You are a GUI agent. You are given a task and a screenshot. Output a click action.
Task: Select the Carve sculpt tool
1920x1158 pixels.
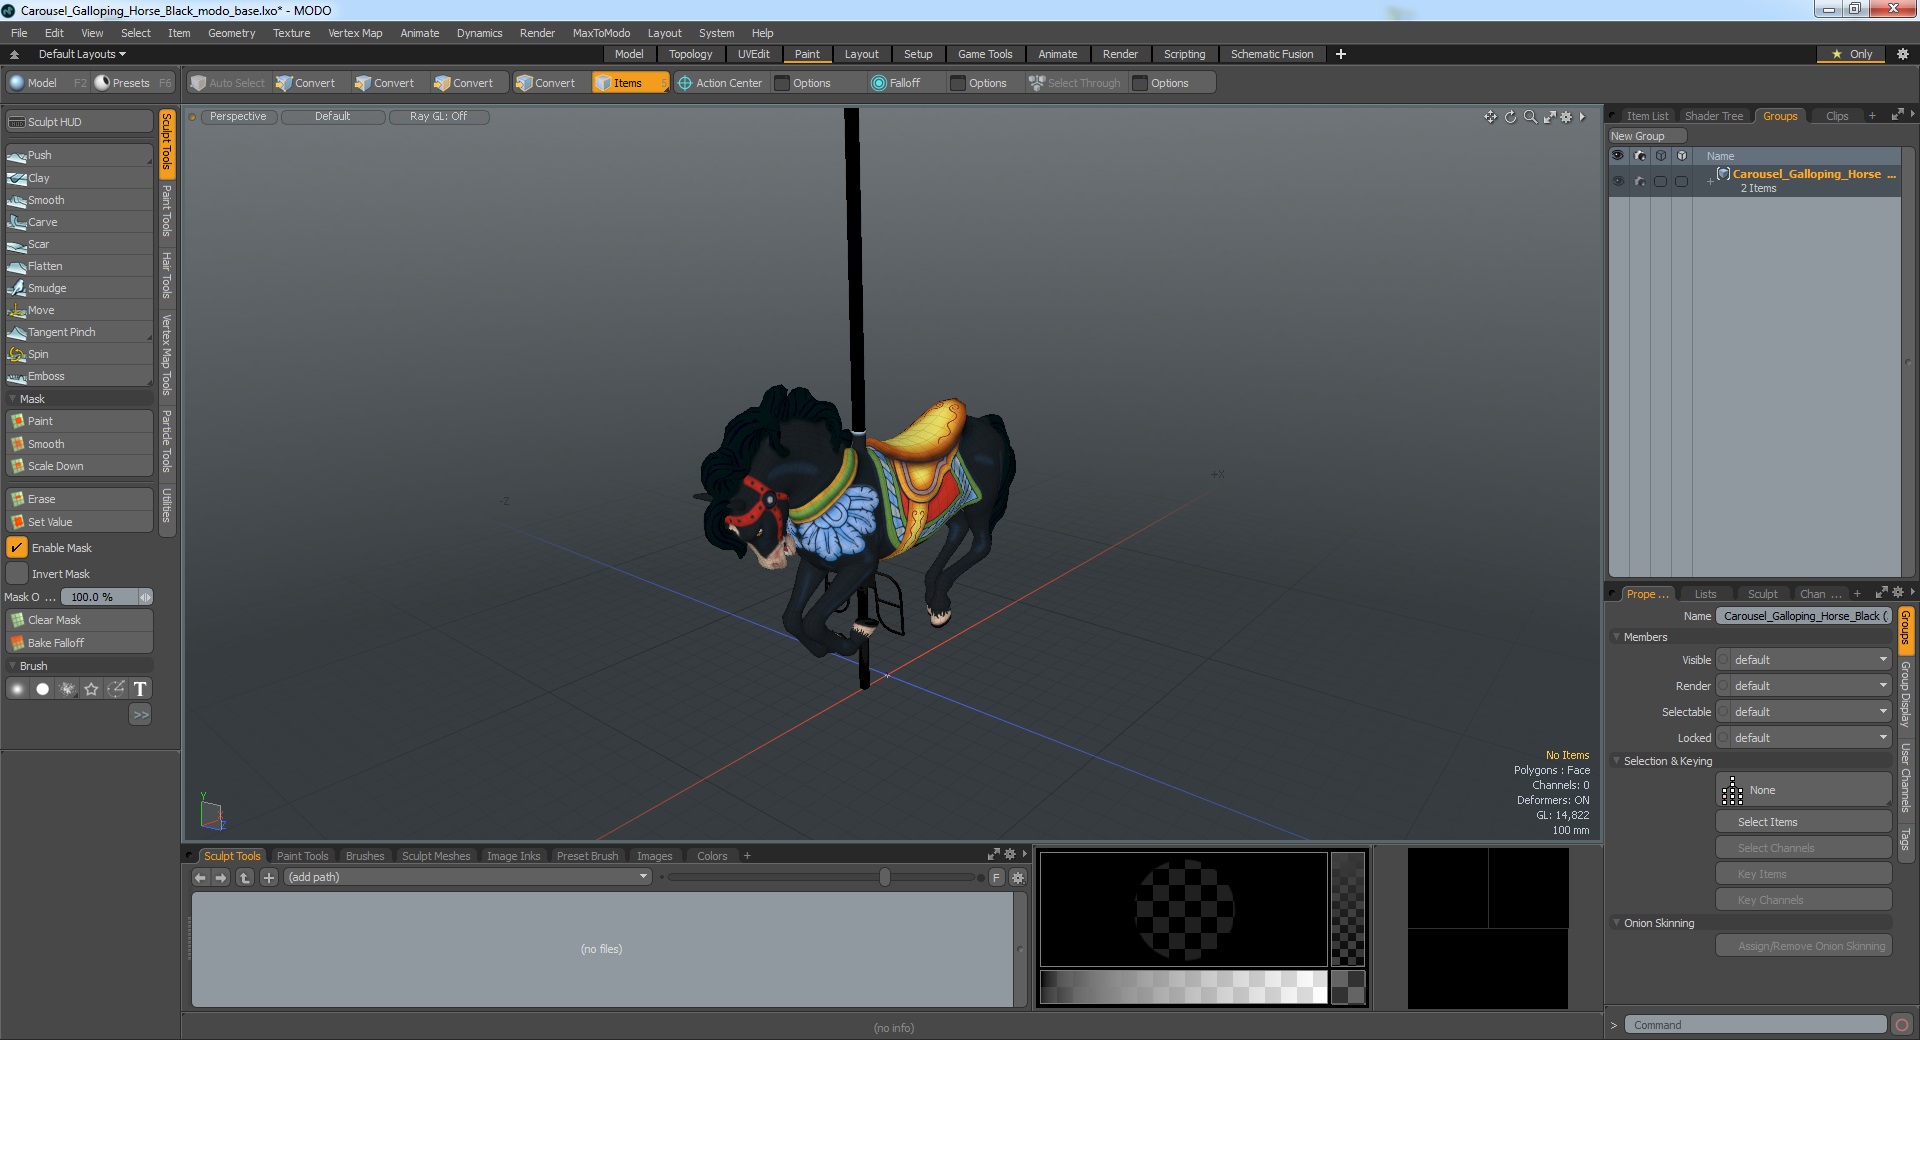click(x=77, y=221)
